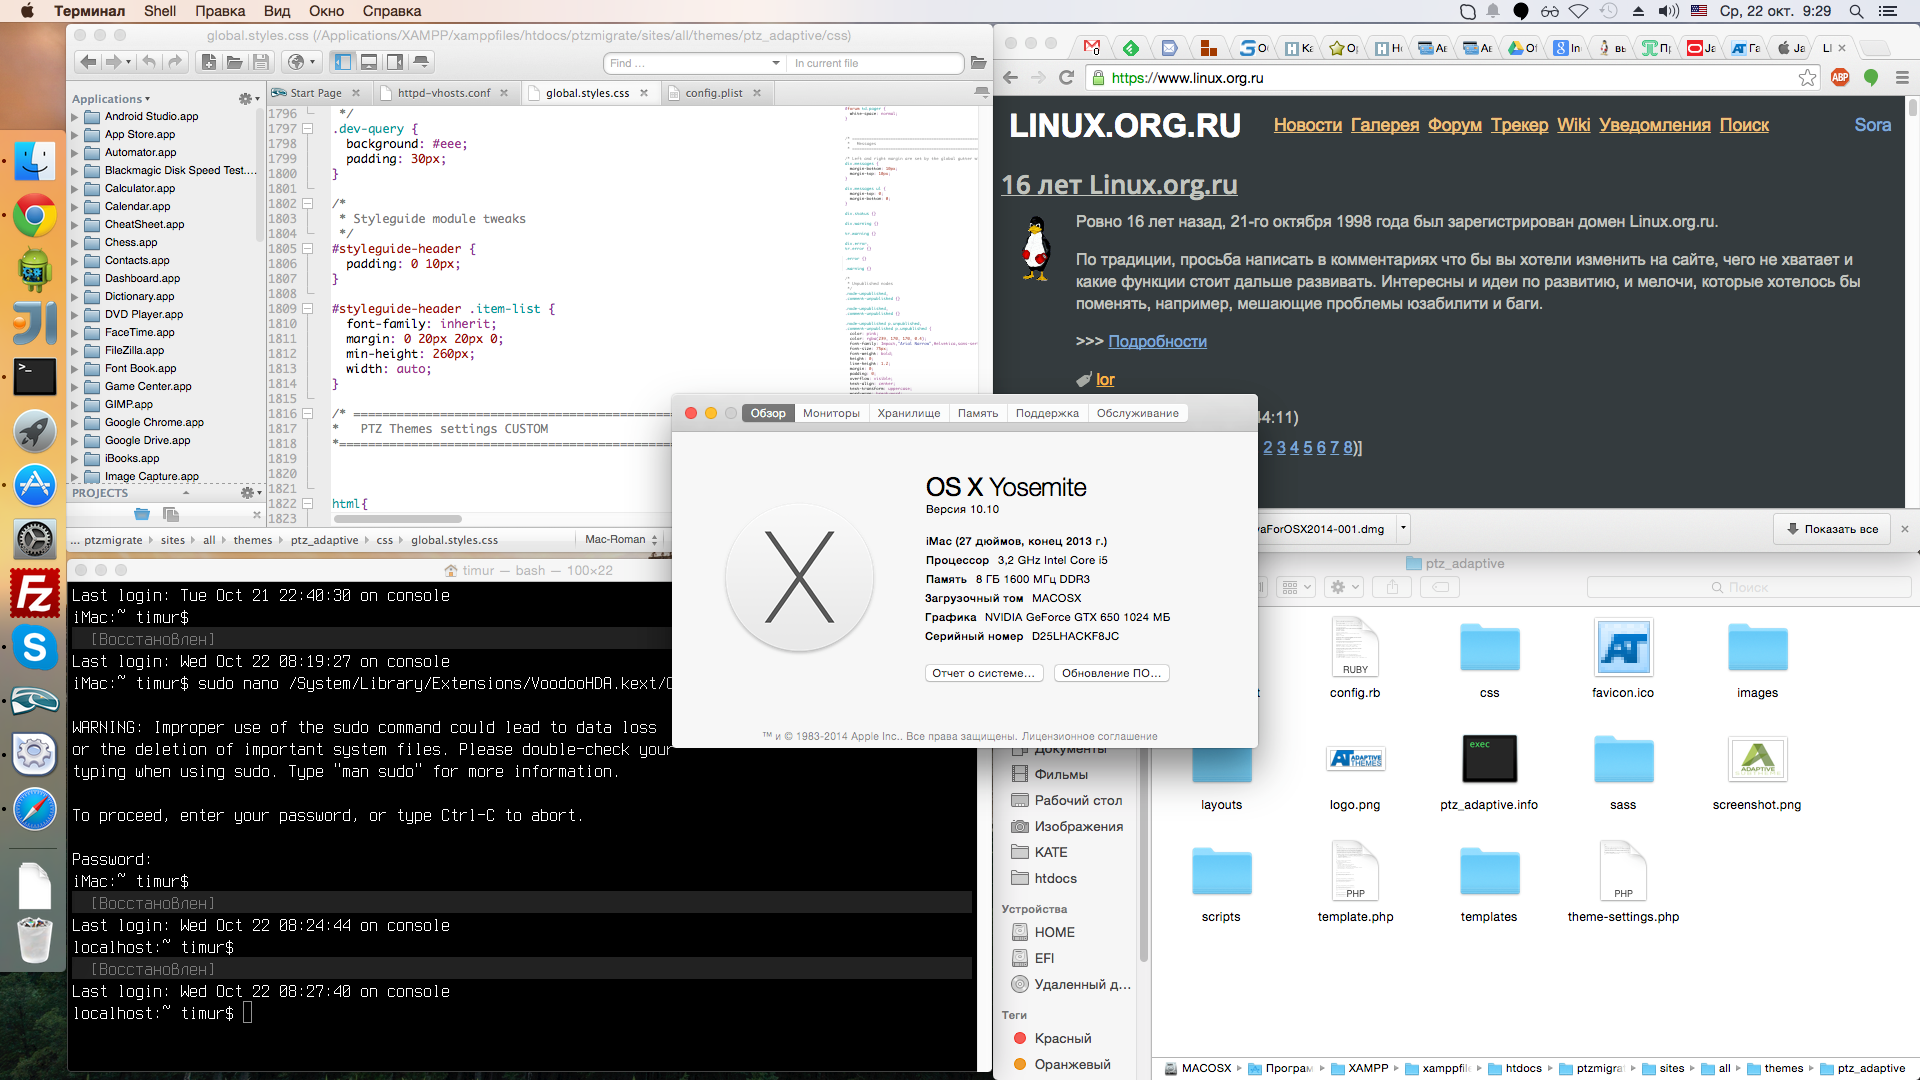Select Оранжевый tag in Finder sidebar

point(1072,1064)
